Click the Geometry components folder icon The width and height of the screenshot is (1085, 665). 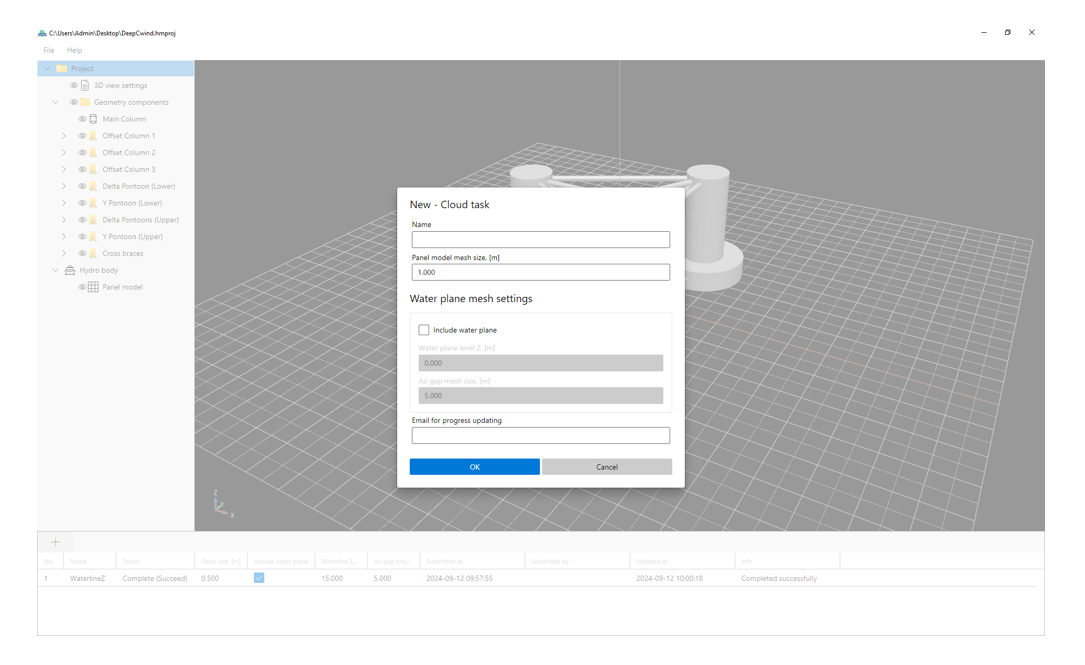point(85,102)
